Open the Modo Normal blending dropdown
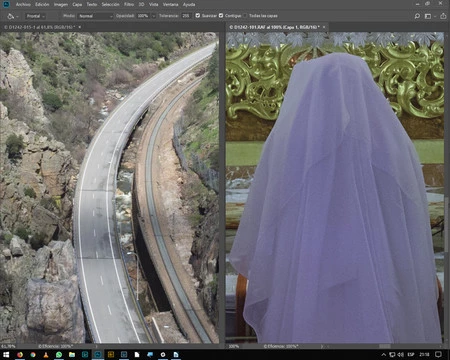This screenshot has width=450, height=360. point(96,16)
